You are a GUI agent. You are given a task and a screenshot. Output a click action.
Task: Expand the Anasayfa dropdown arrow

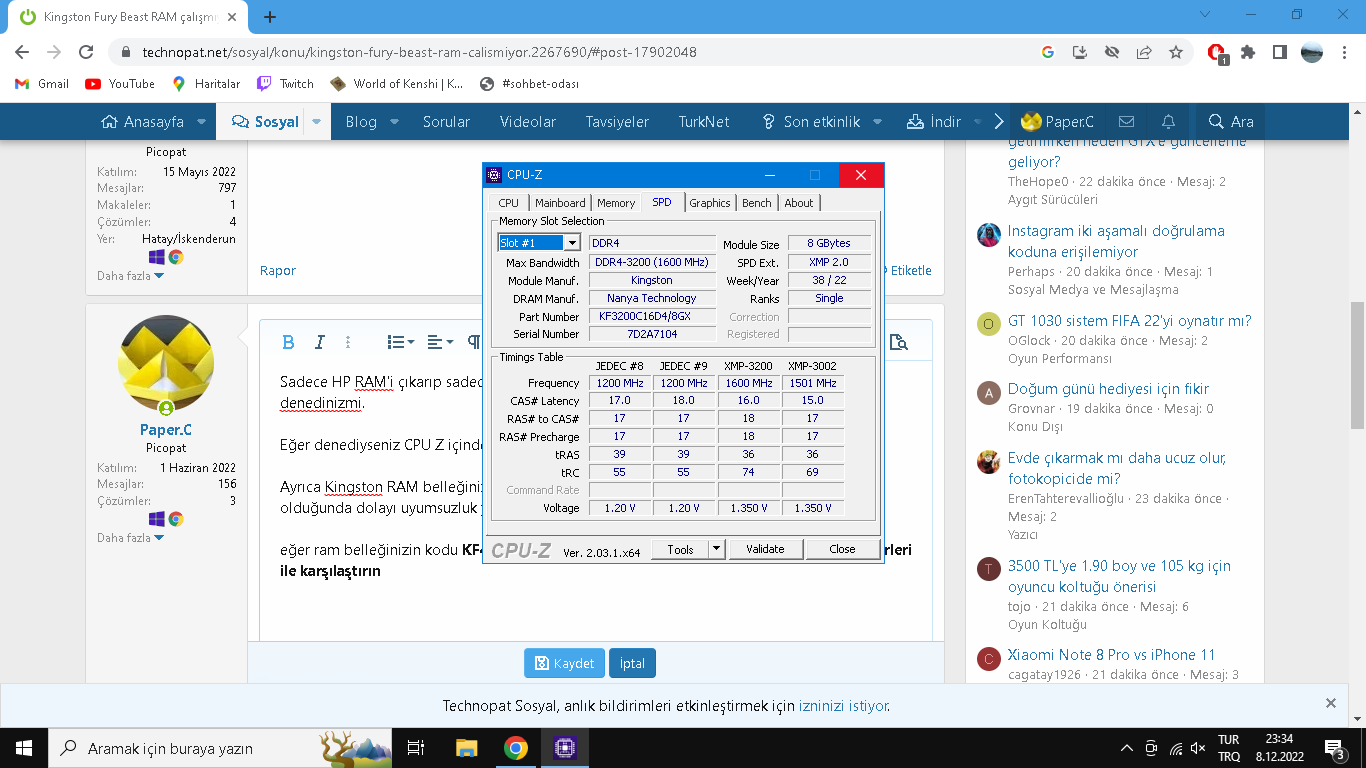201,122
